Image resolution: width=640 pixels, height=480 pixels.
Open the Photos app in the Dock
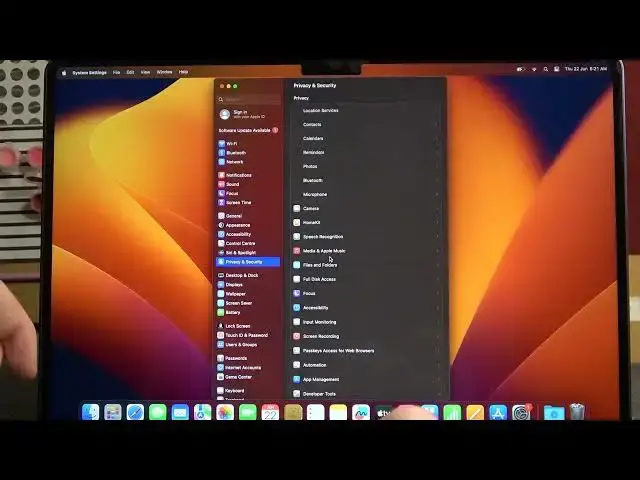click(x=225, y=412)
